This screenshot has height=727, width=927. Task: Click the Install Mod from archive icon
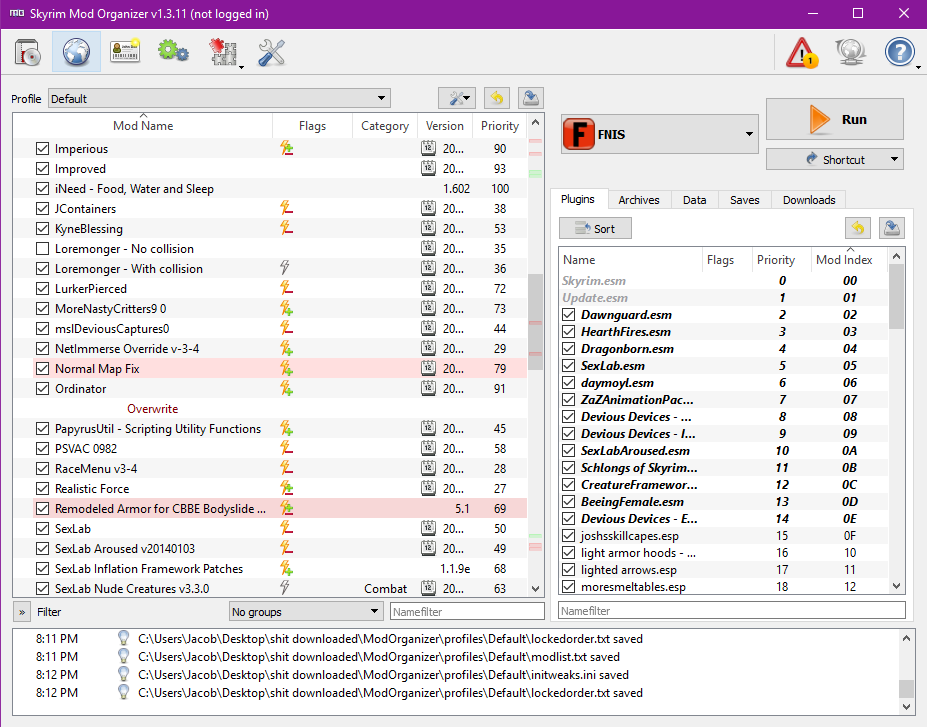click(29, 53)
